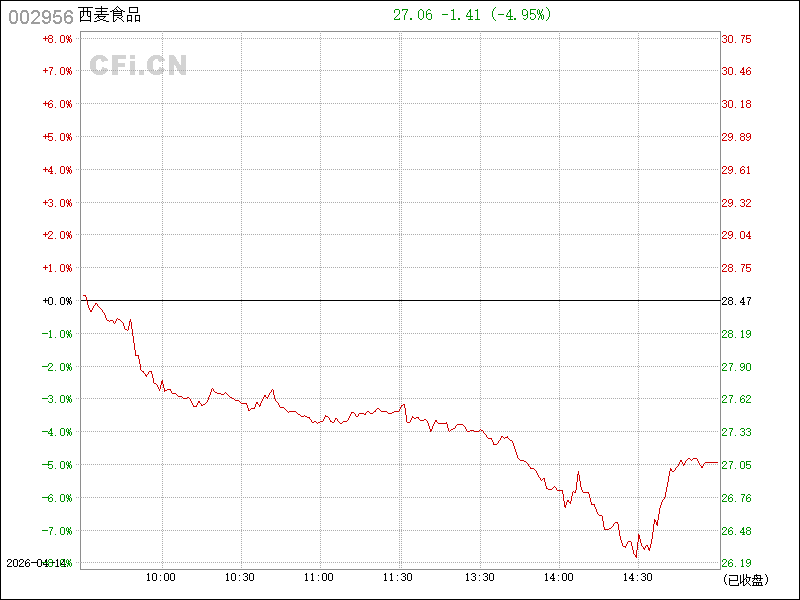
Task: Click the 11:30 time axis label
Action: (x=399, y=577)
